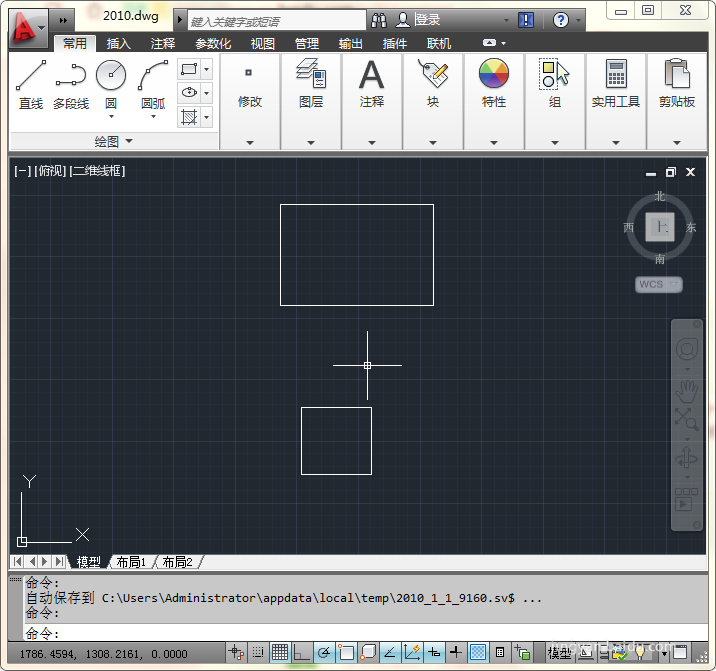Open the Properties (特性) color wheel panel
Screen dimensions: 716x671
pos(494,101)
